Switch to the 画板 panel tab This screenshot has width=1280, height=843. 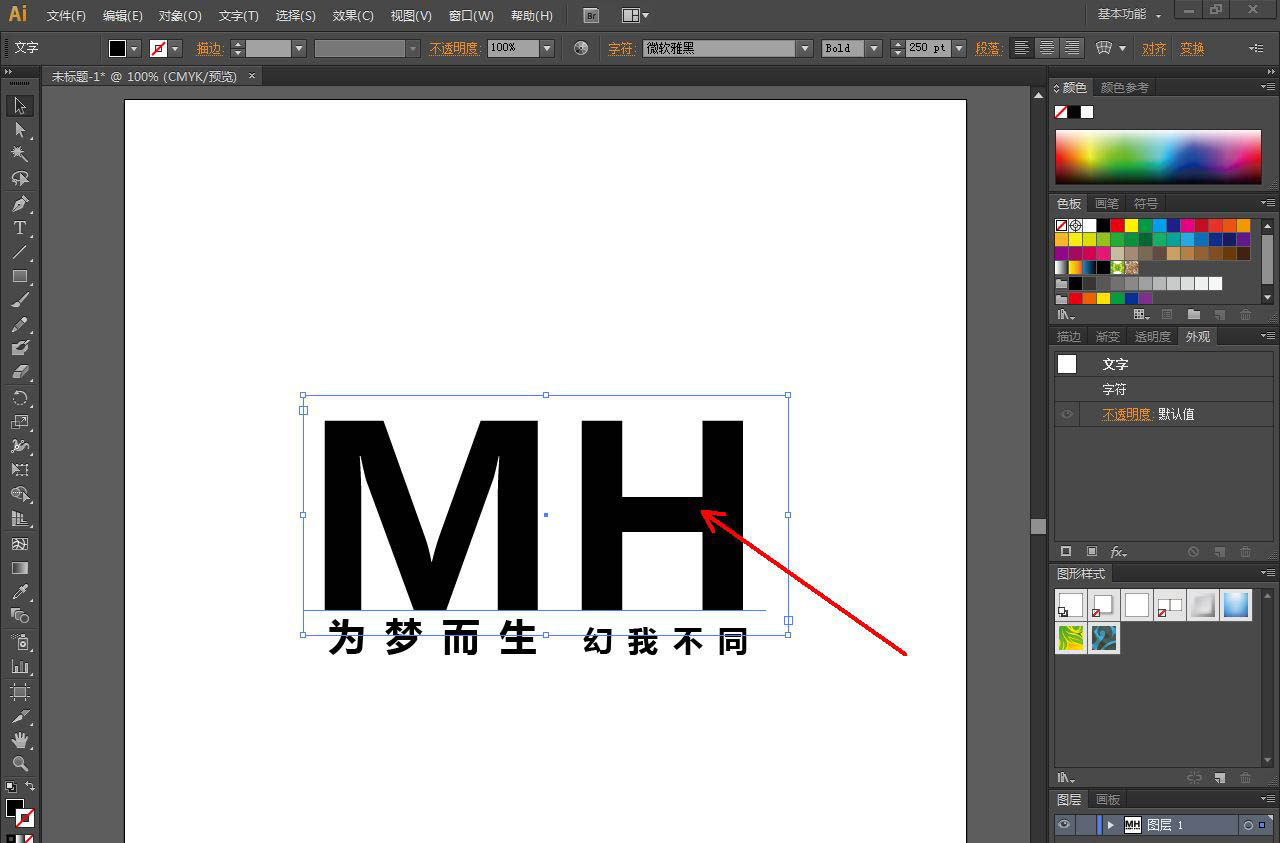(x=1108, y=799)
